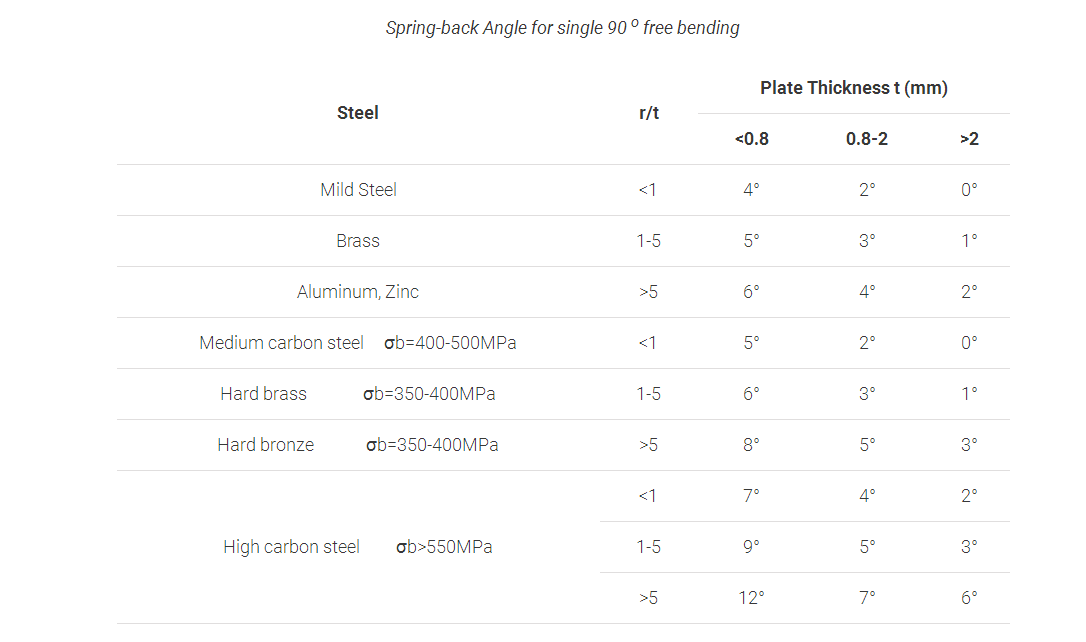Screen dimensions: 1086x642
Task: Click the <0.8 thickness subheader
Action: point(752,139)
